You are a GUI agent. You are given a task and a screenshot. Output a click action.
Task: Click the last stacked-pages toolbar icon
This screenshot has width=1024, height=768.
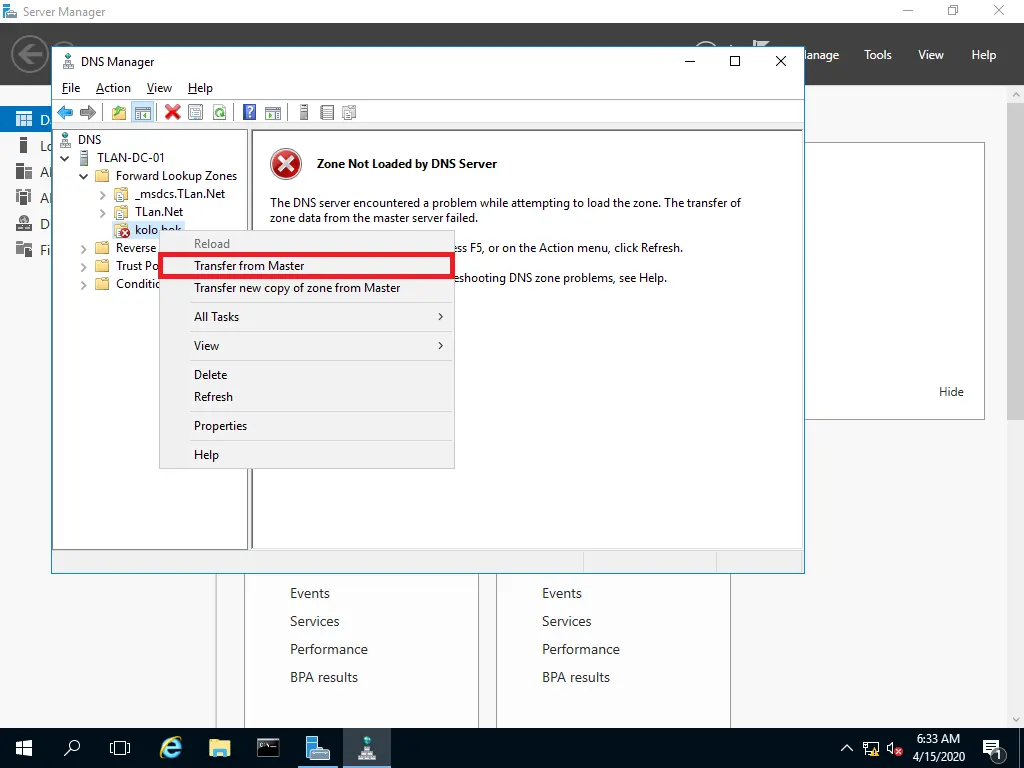click(x=349, y=112)
